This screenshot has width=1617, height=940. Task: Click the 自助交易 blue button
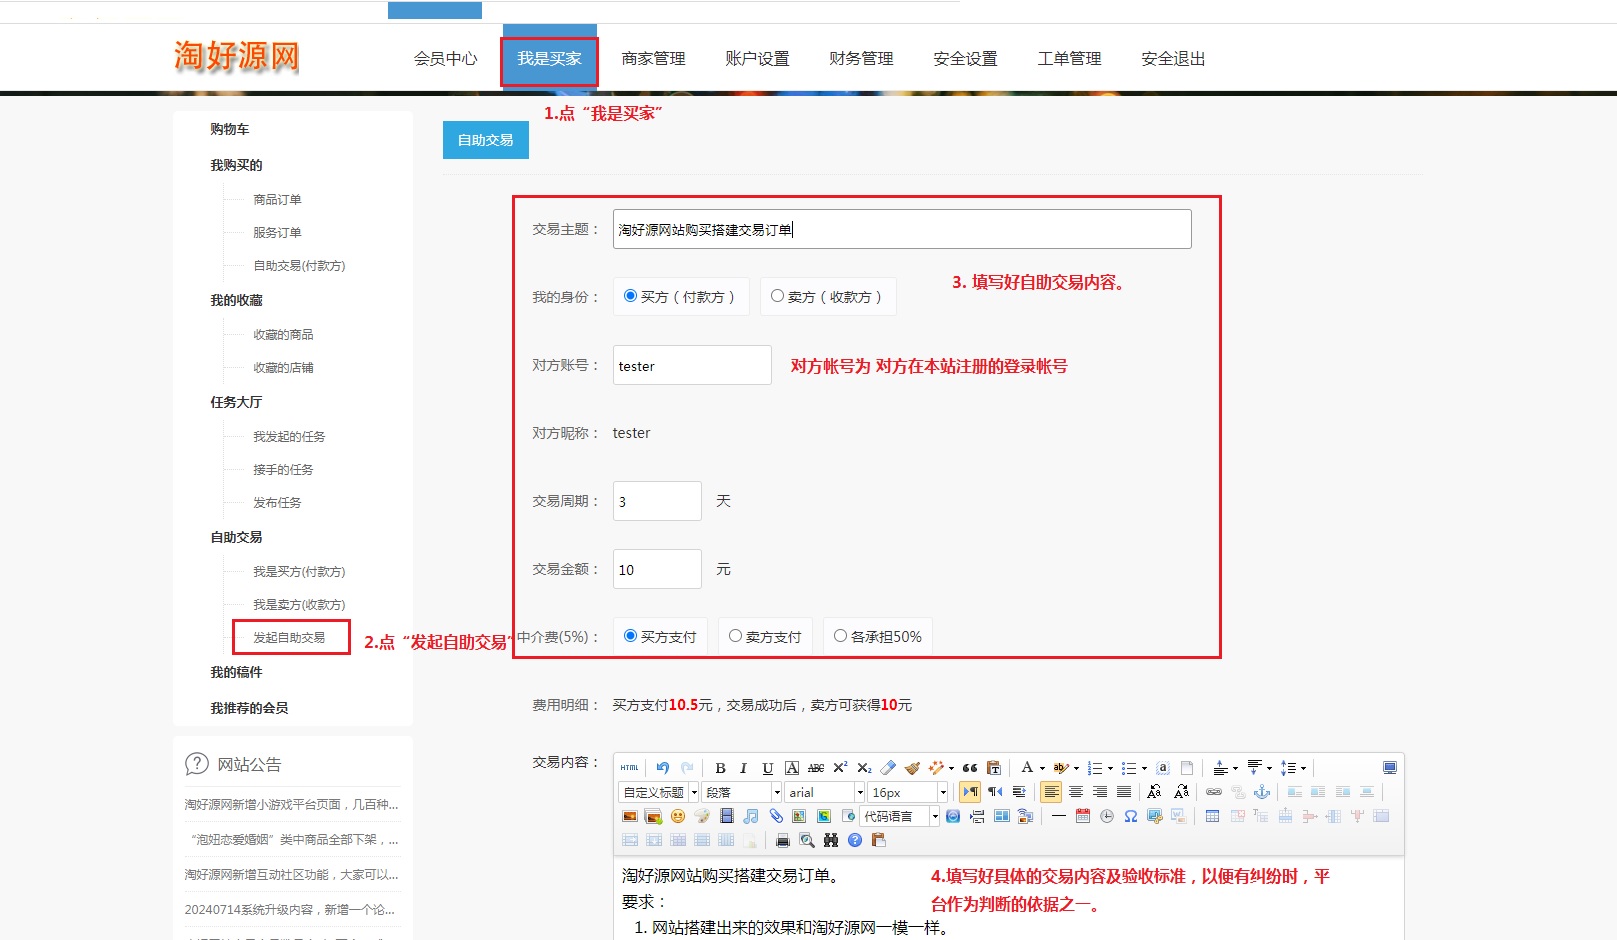click(x=485, y=140)
